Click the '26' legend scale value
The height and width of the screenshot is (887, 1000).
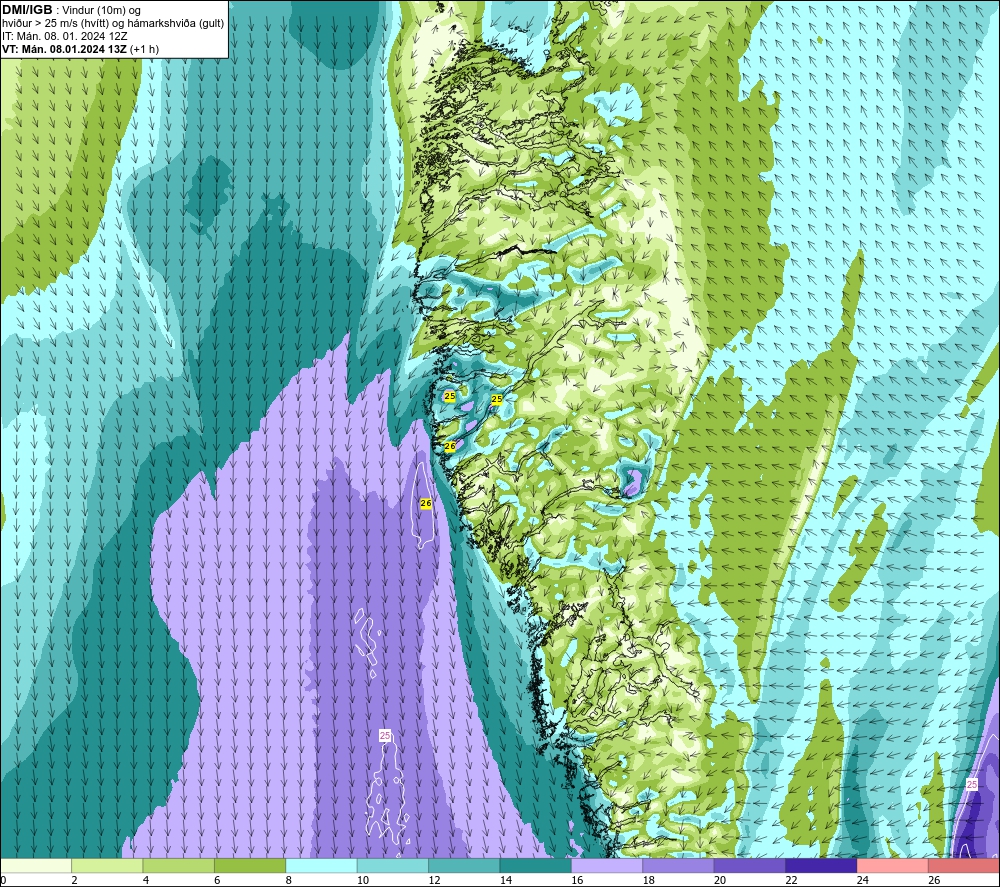pyautogui.click(x=934, y=880)
